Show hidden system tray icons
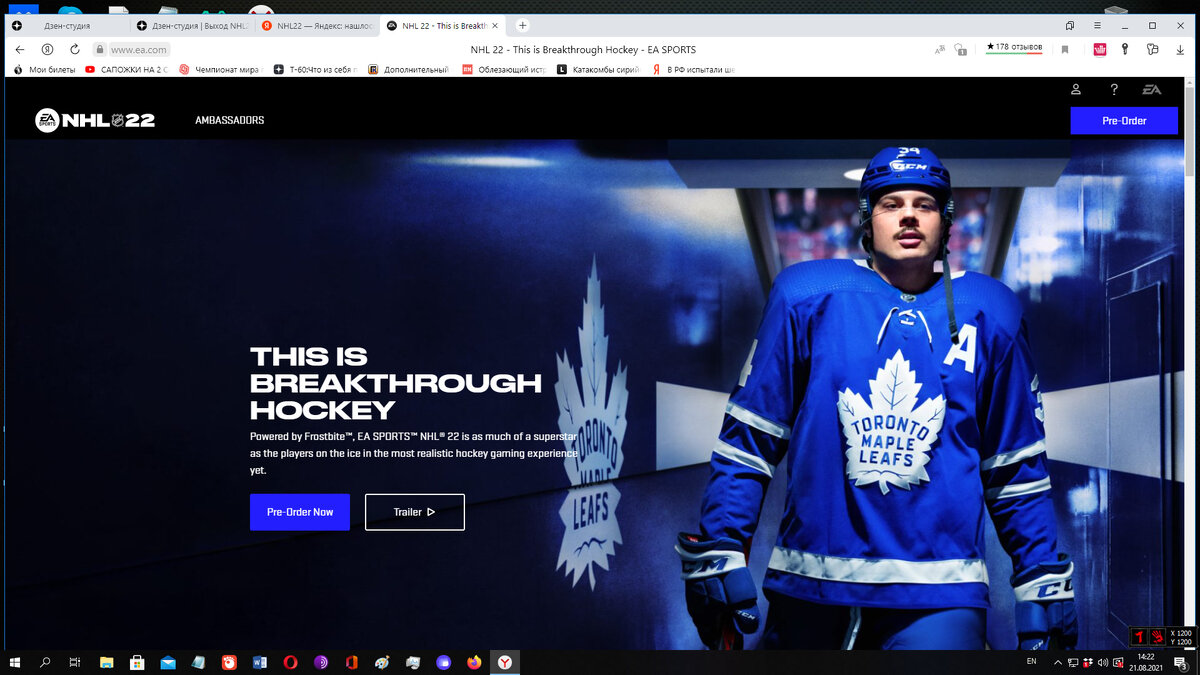Screen dimensions: 1200x675 1058,662
